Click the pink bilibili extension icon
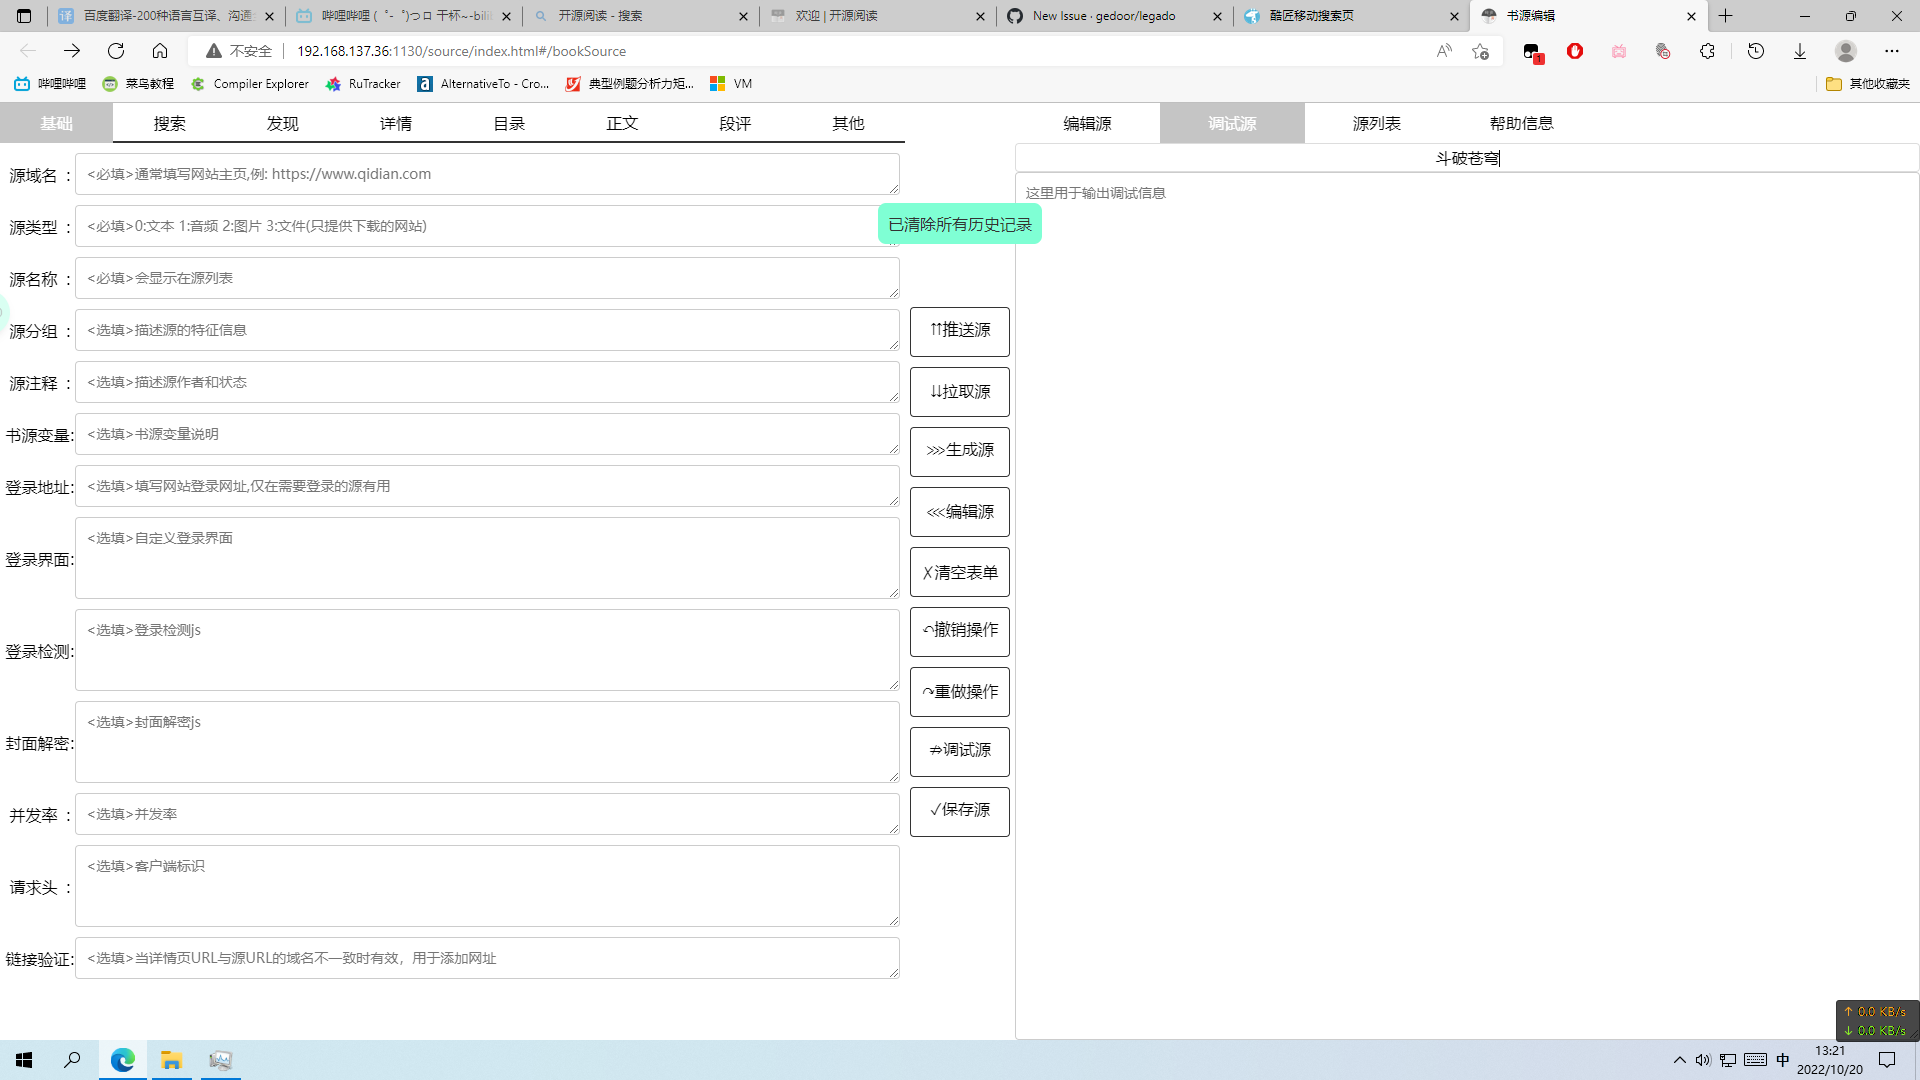The image size is (1920, 1080). (1619, 50)
